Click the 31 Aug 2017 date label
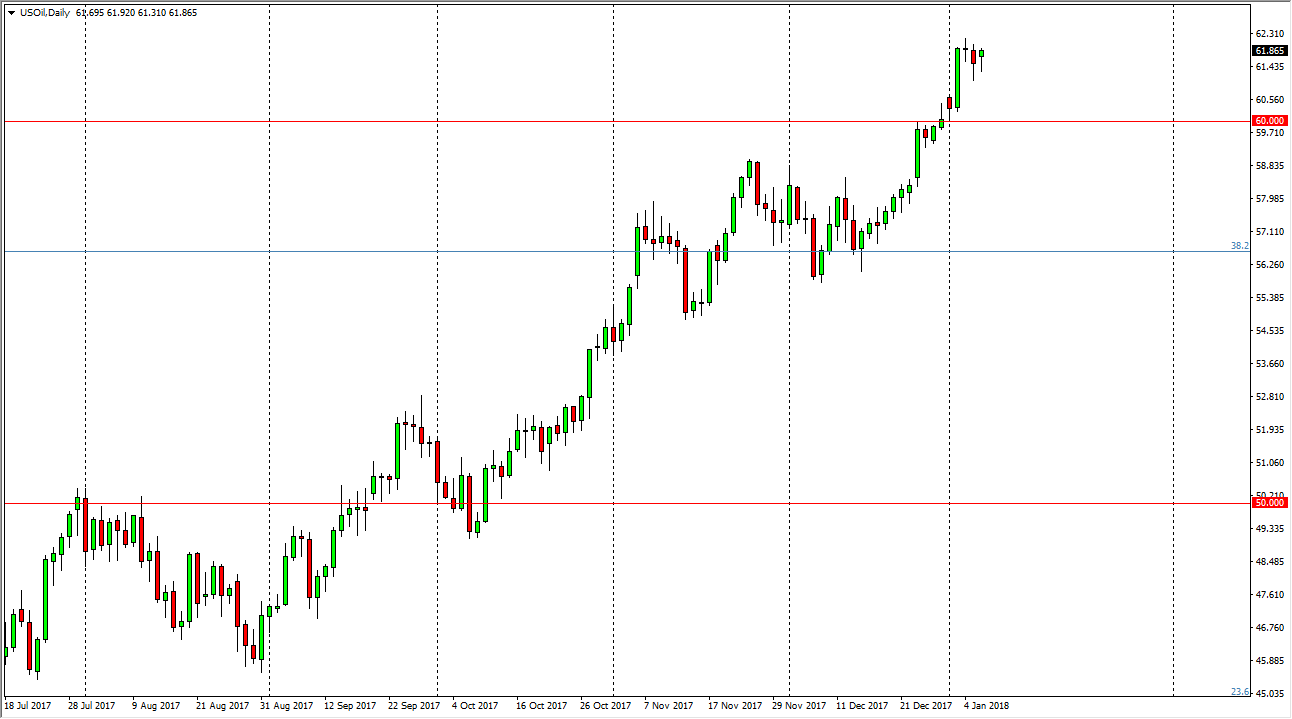The image size is (1292, 719). click(x=287, y=706)
